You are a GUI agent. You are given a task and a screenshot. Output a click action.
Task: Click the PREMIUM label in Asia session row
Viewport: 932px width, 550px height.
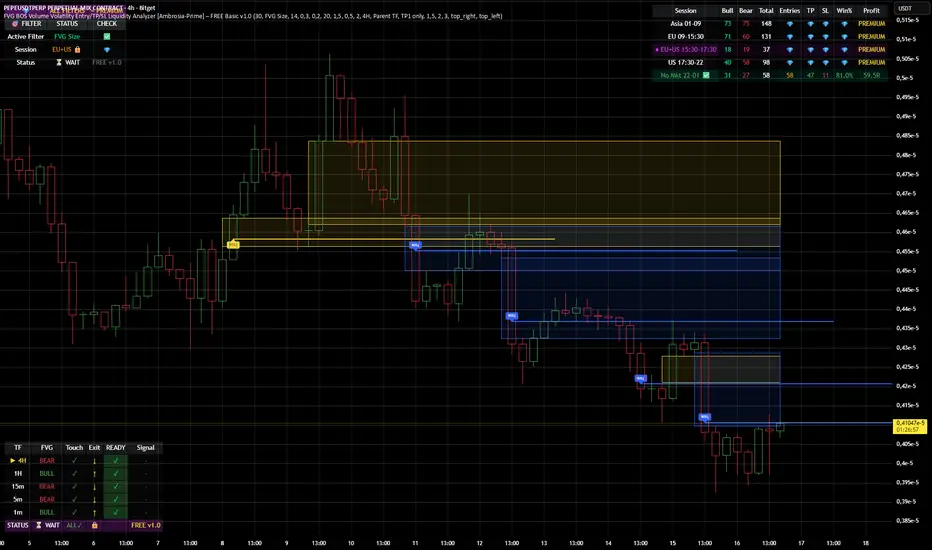click(x=871, y=24)
